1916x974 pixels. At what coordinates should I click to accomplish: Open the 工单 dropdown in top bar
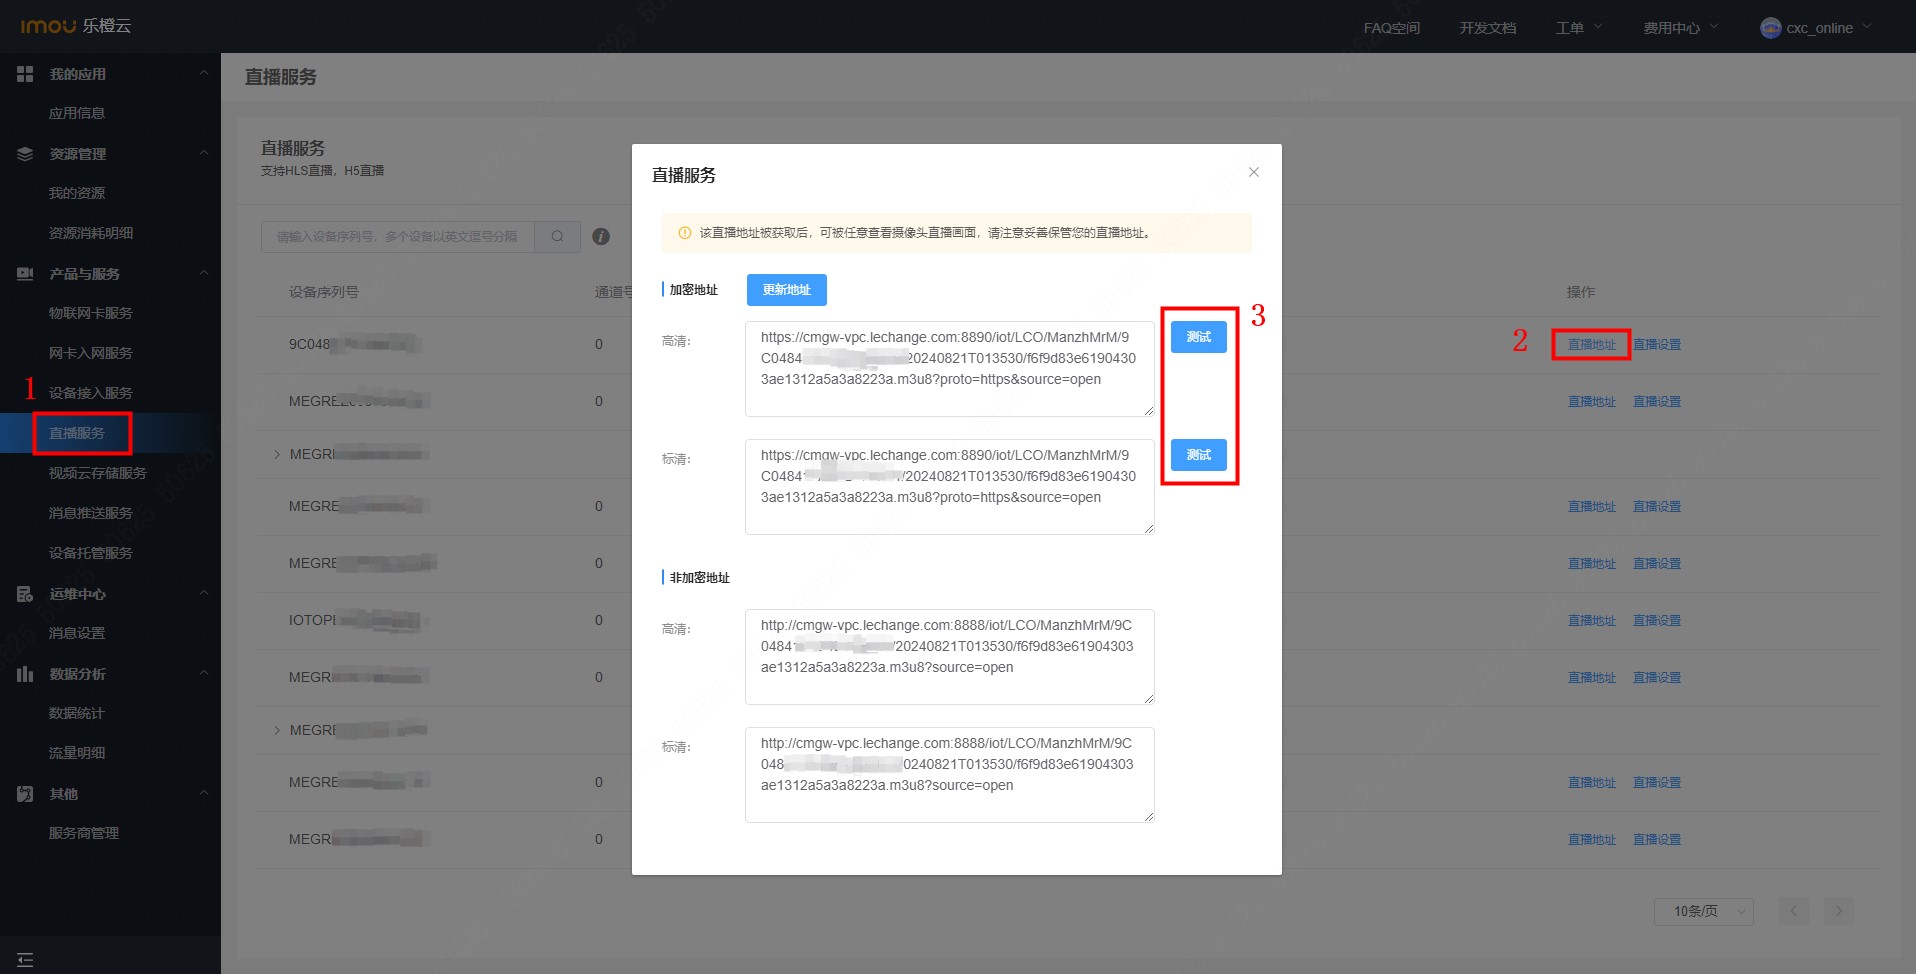(x=1578, y=28)
